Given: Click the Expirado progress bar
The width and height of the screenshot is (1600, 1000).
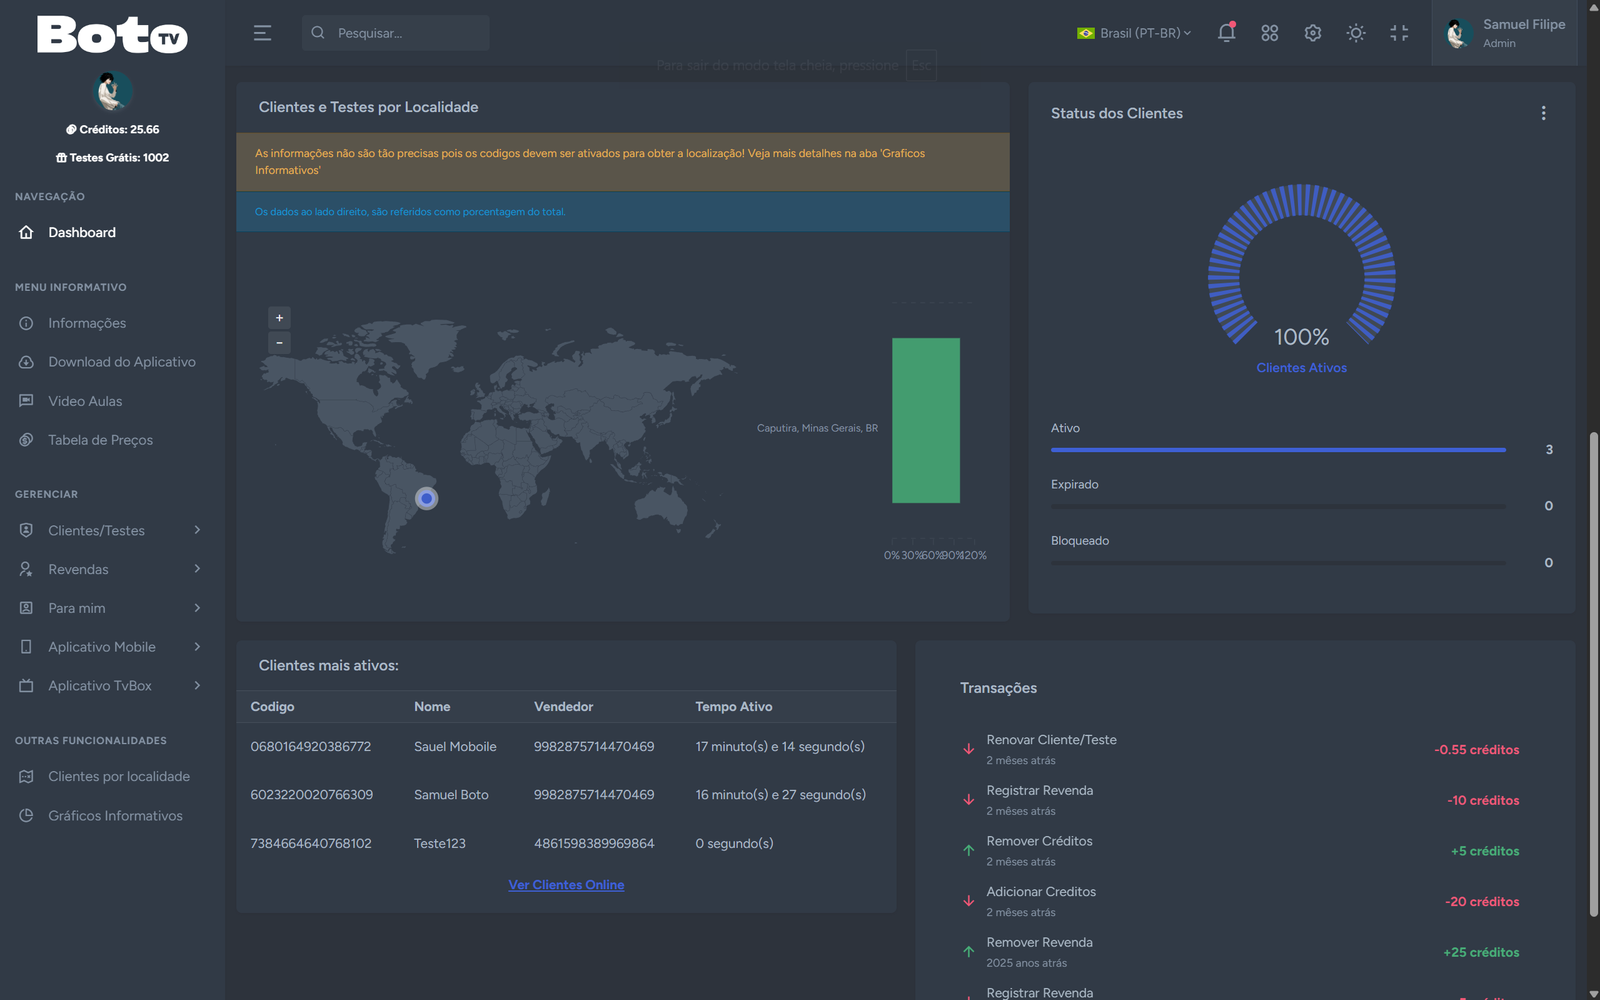Looking at the screenshot, I should [1278, 507].
